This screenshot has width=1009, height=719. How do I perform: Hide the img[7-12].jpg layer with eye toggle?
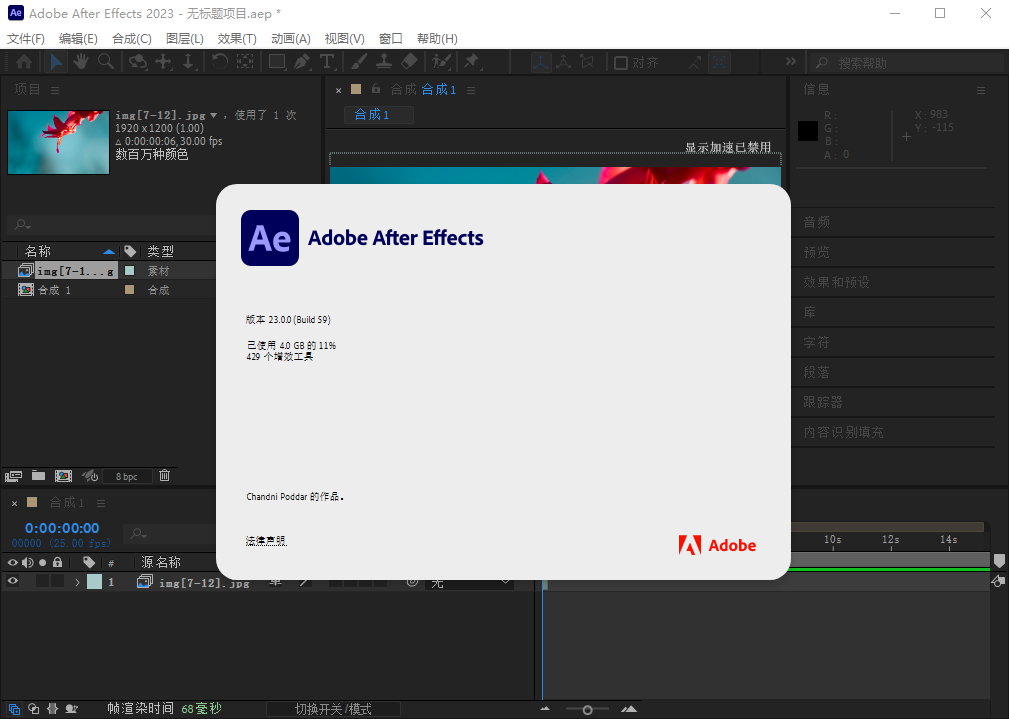click(x=12, y=581)
